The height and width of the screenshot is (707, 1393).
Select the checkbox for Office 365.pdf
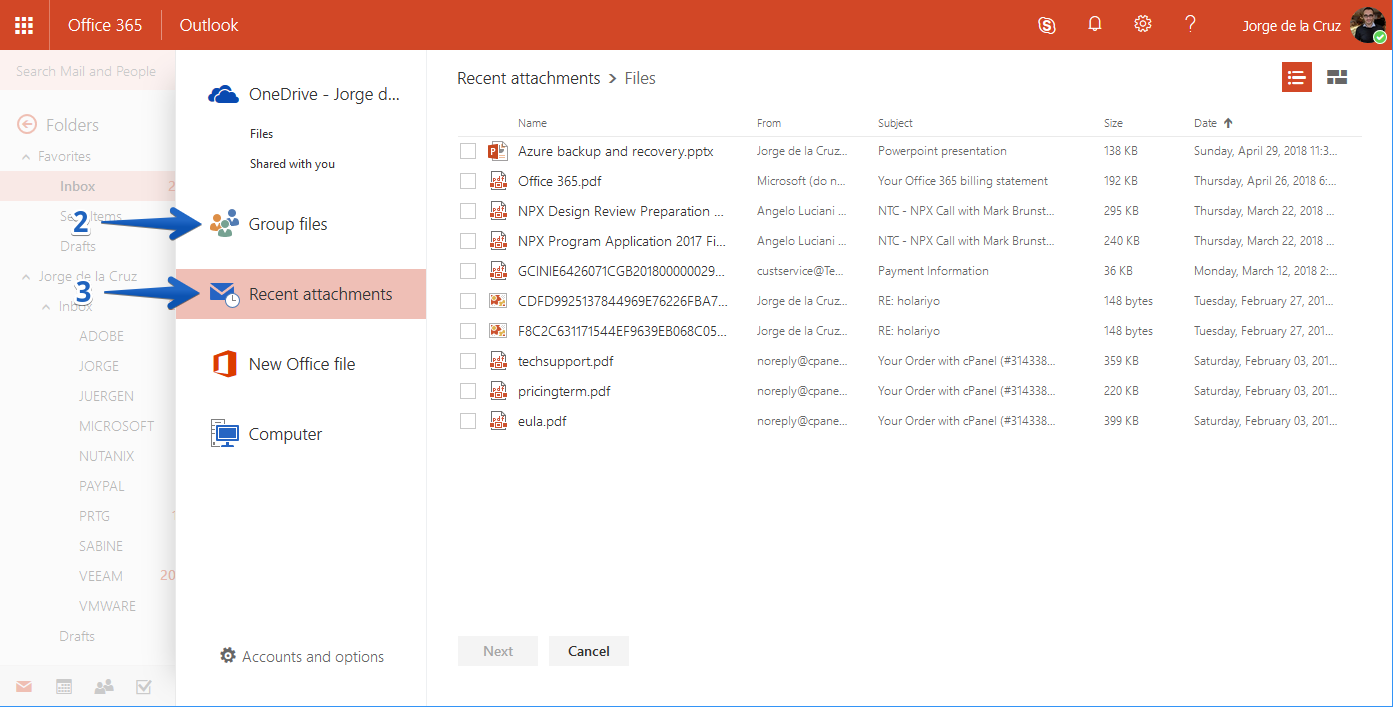click(x=468, y=181)
